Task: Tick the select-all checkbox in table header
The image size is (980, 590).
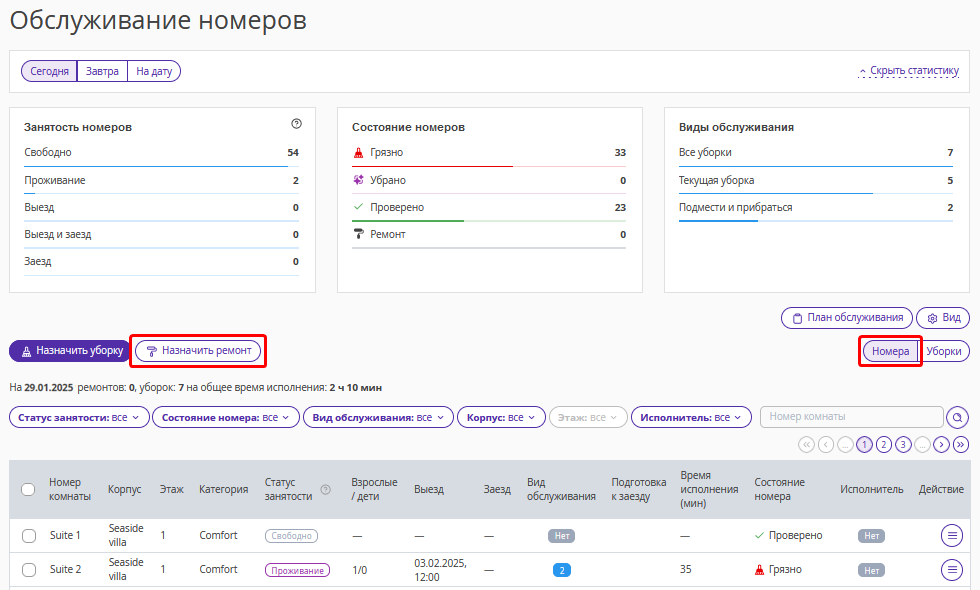Action: coord(28,489)
